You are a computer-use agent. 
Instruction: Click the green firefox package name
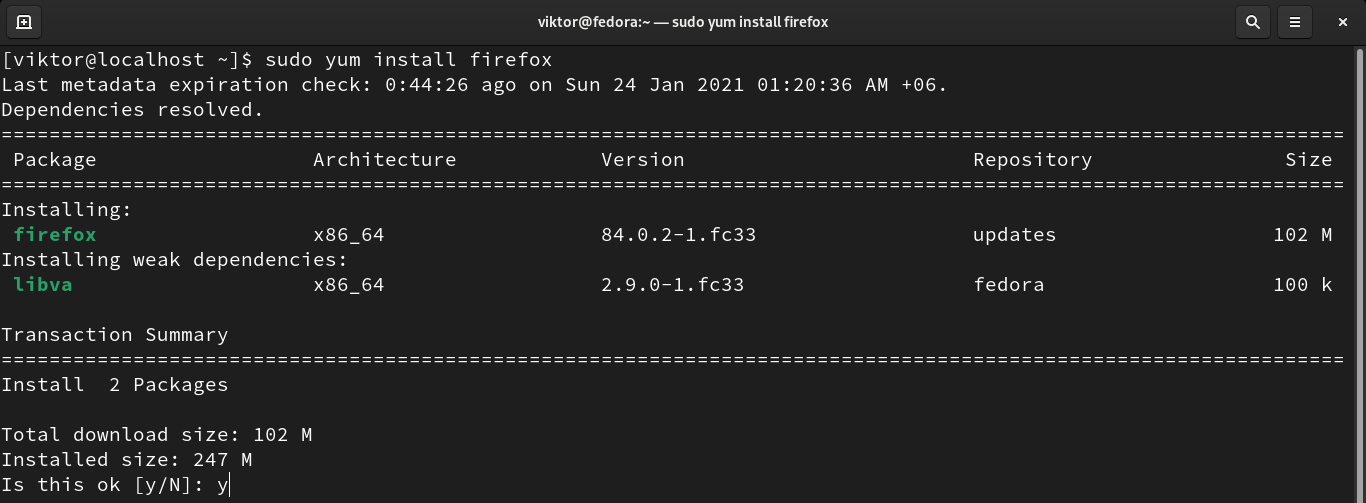[55, 235]
